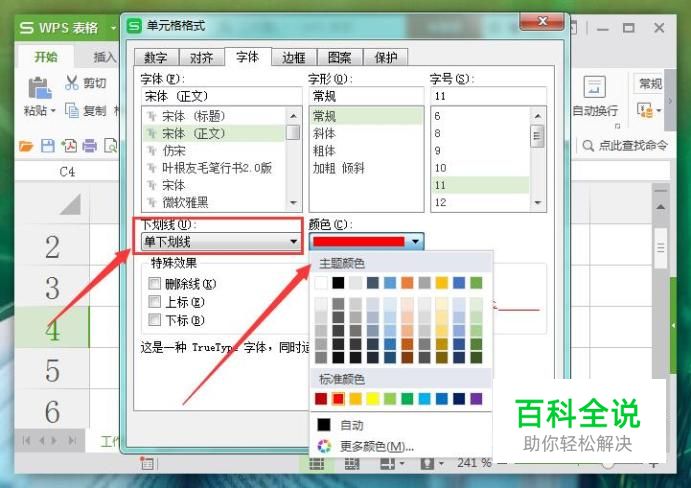Click the select-all corner triangle
This screenshot has width=691, height=488.
point(70,205)
